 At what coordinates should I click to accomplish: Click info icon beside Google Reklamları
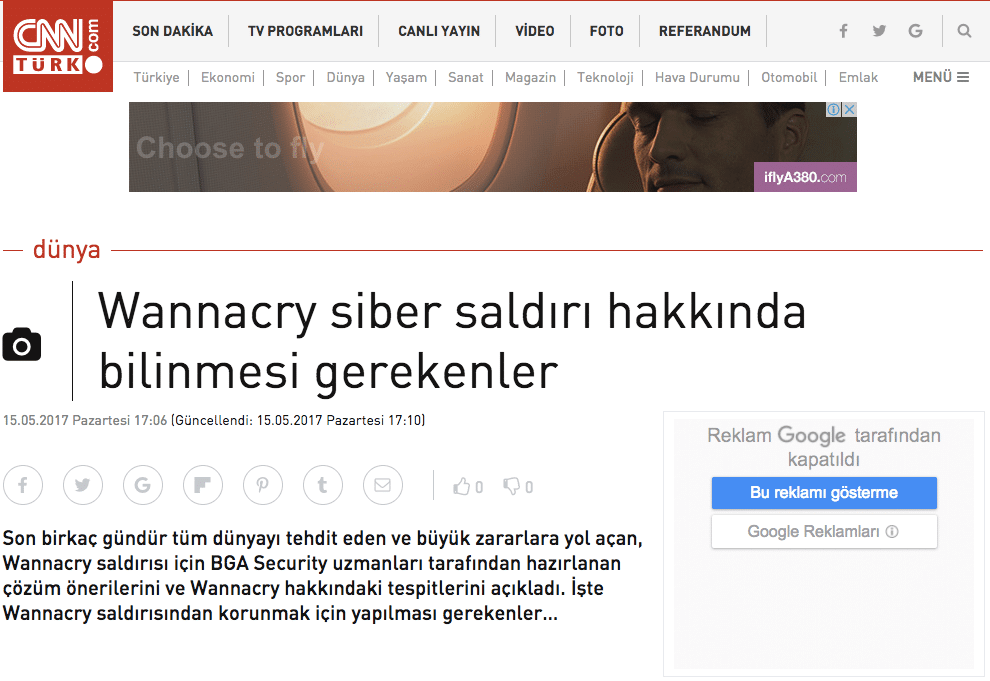point(892,531)
